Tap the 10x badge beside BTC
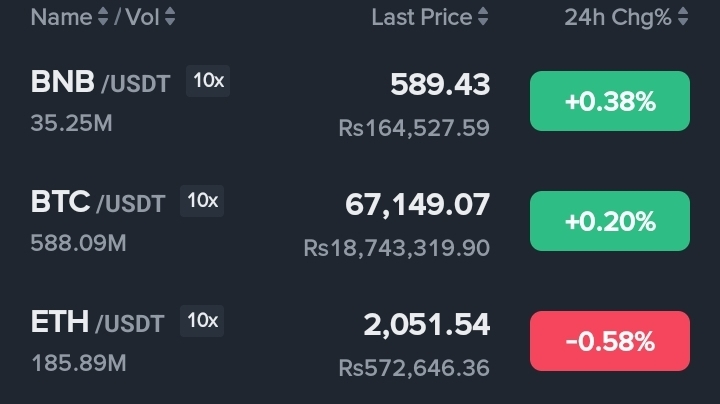 pyautogui.click(x=202, y=201)
